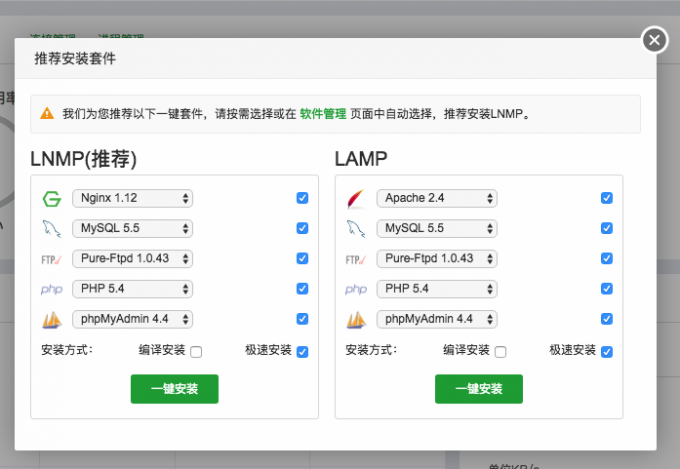Toggle 极速安装 checkbox in LAMP
This screenshot has width=680, height=469.
click(607, 351)
